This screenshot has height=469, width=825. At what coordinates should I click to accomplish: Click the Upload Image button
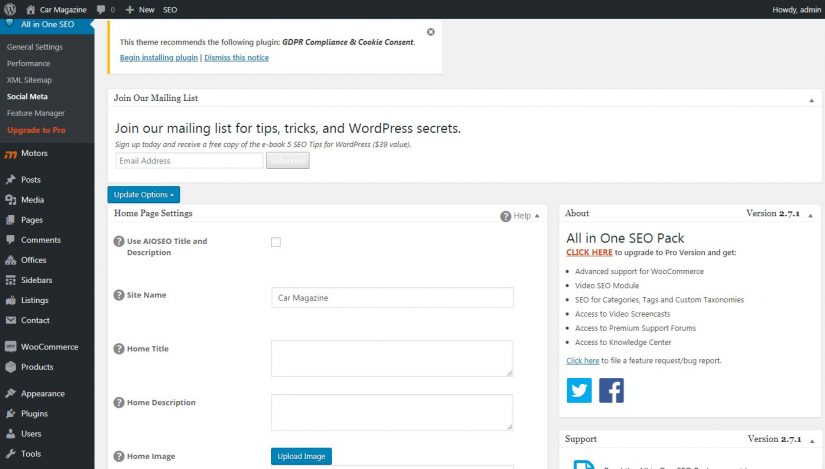coord(300,456)
